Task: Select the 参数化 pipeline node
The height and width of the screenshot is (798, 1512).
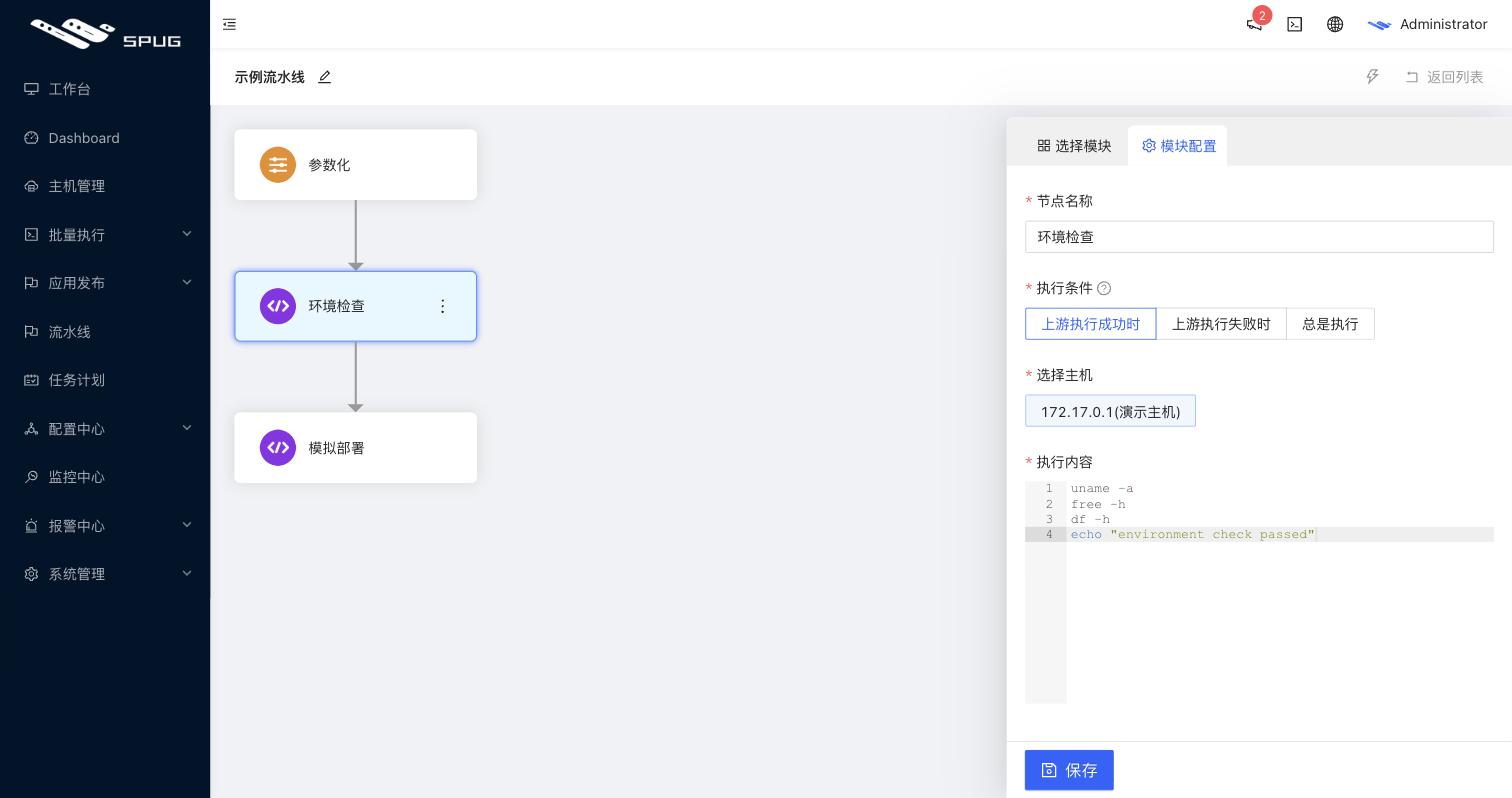Action: click(x=355, y=165)
